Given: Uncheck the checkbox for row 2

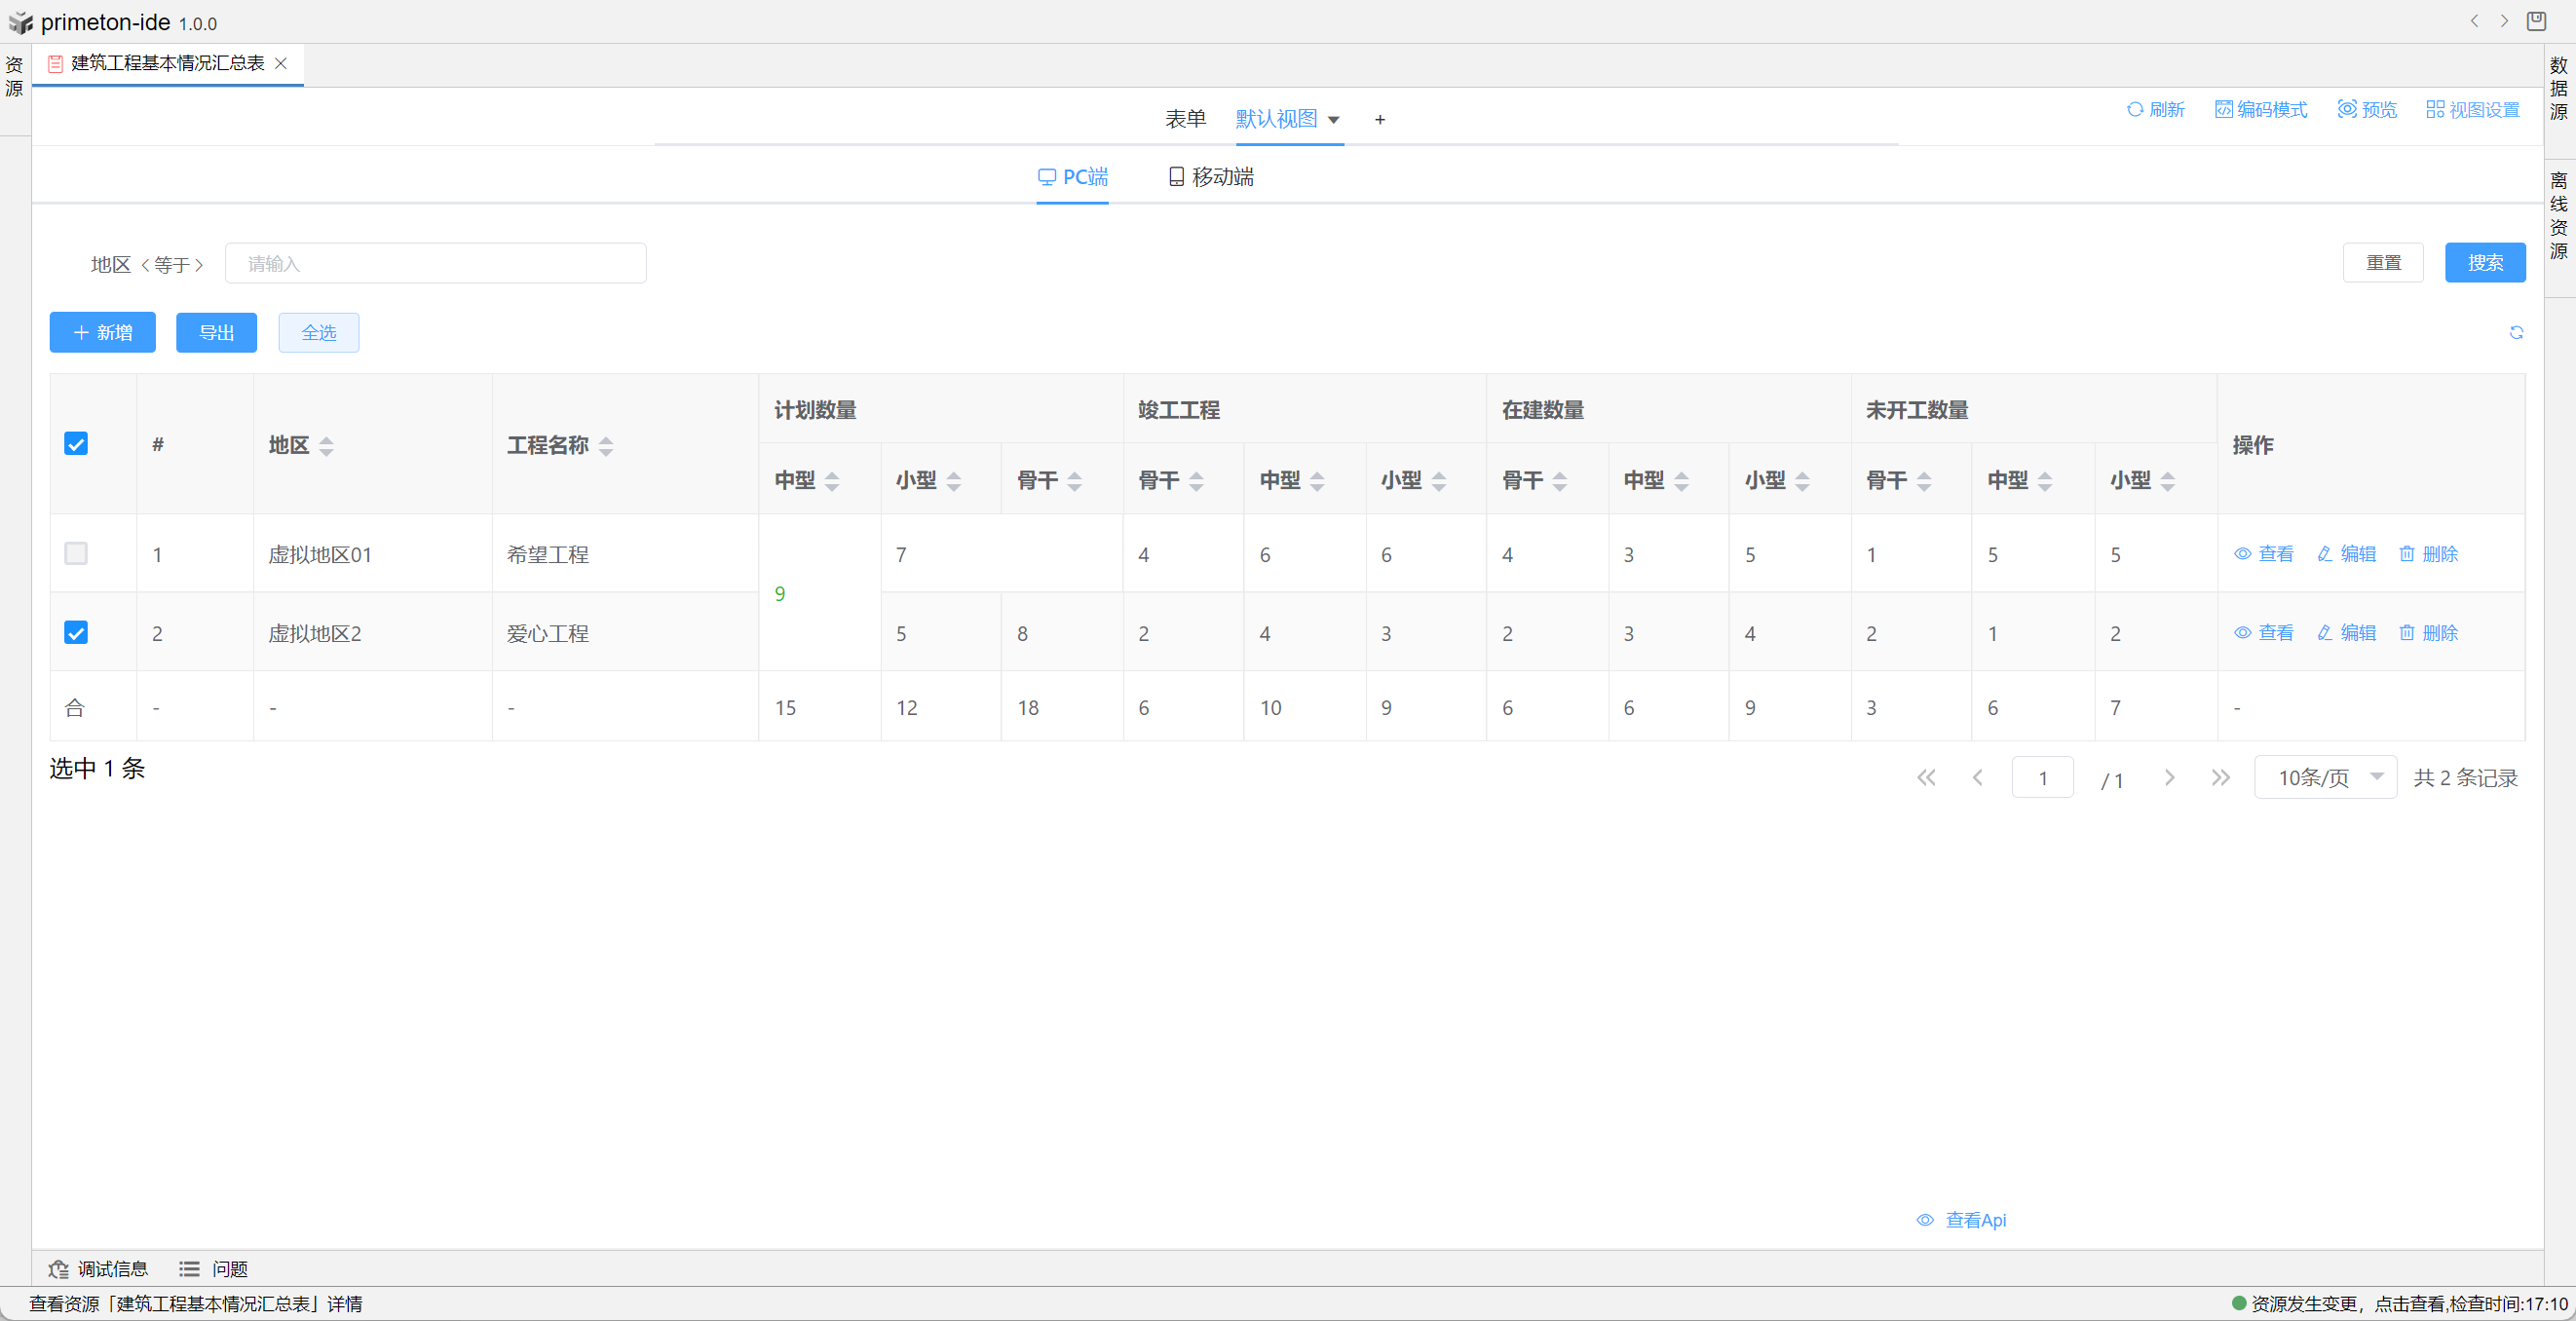Looking at the screenshot, I should 76,632.
